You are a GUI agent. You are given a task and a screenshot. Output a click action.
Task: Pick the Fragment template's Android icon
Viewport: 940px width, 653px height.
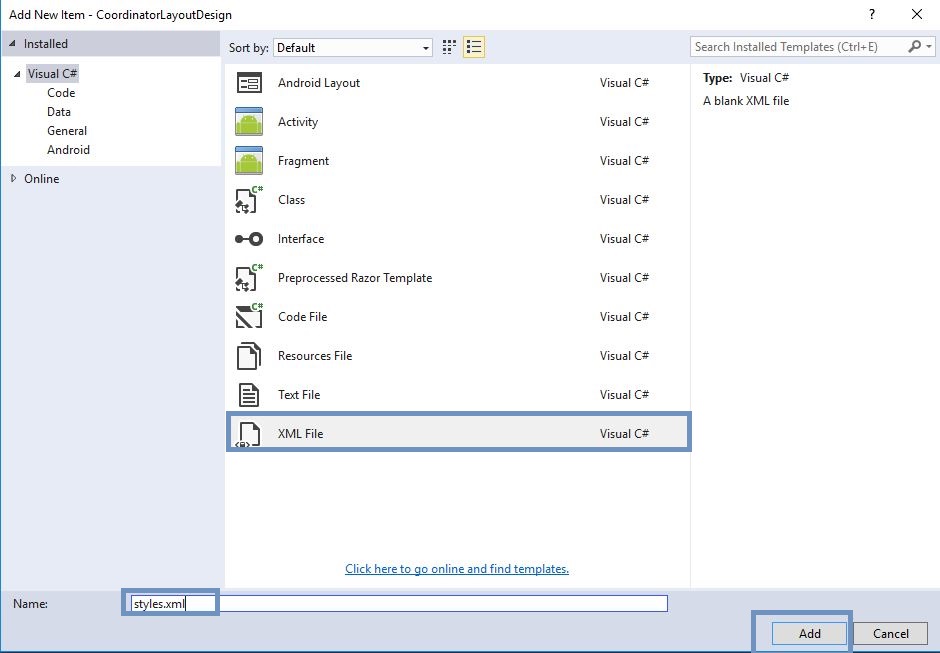(x=249, y=161)
